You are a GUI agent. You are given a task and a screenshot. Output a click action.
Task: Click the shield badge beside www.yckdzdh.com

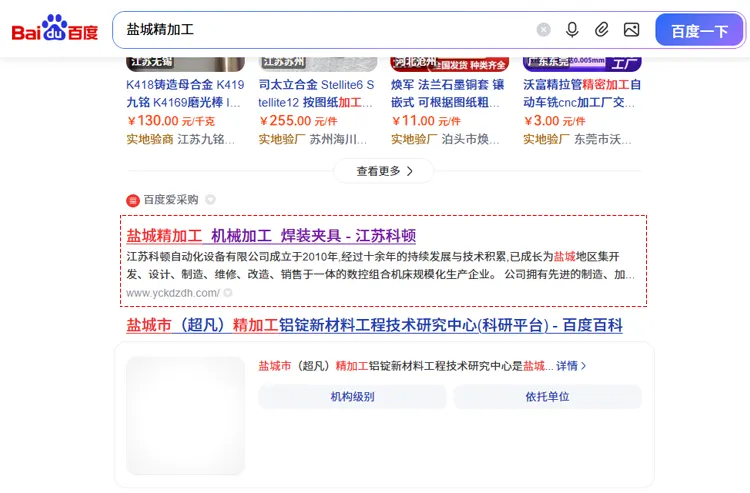click(228, 293)
